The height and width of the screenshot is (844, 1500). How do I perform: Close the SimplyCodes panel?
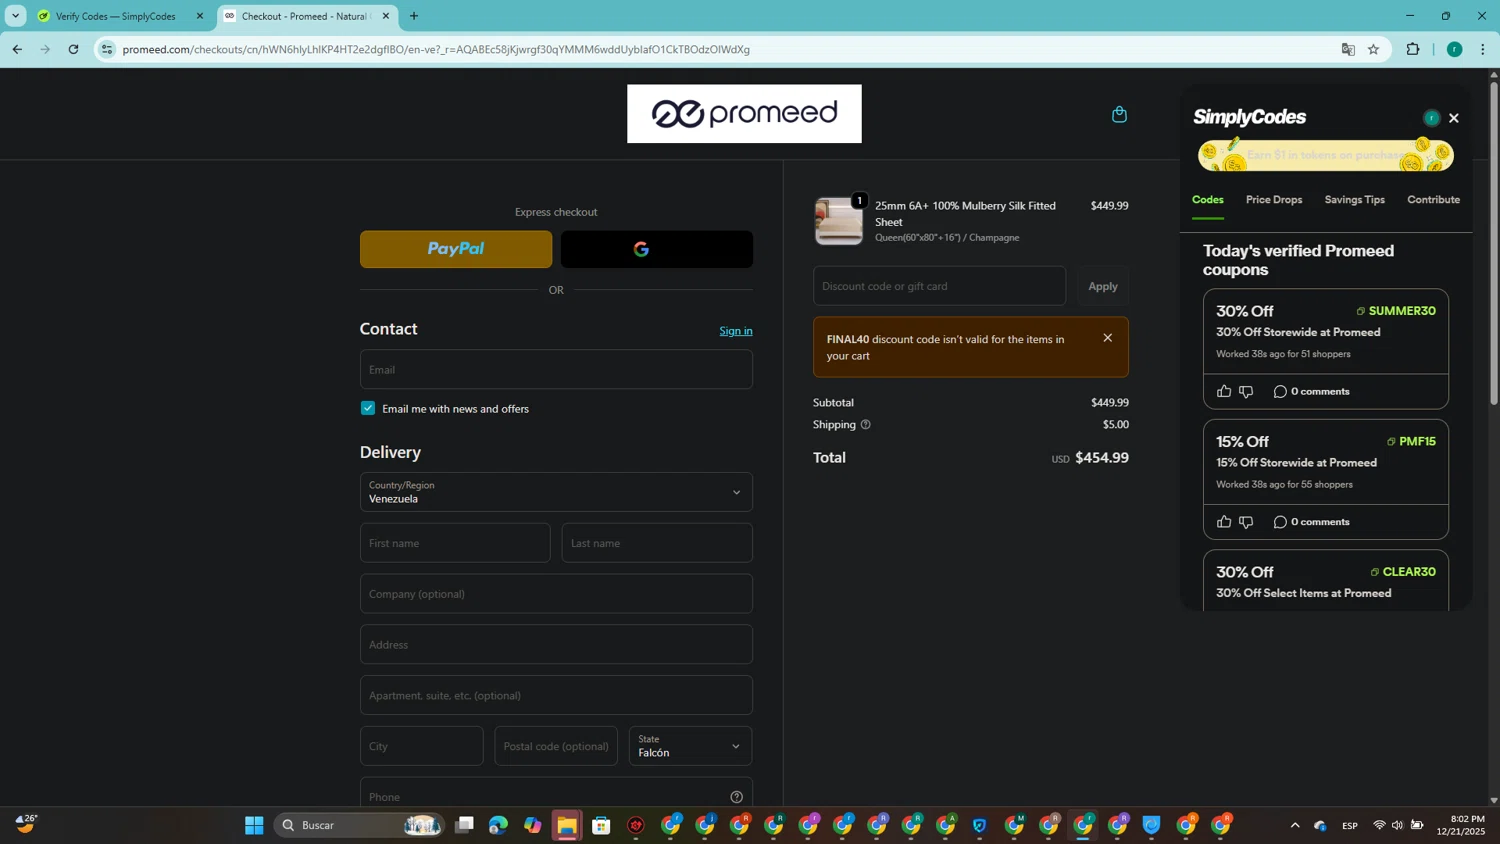tap(1454, 118)
